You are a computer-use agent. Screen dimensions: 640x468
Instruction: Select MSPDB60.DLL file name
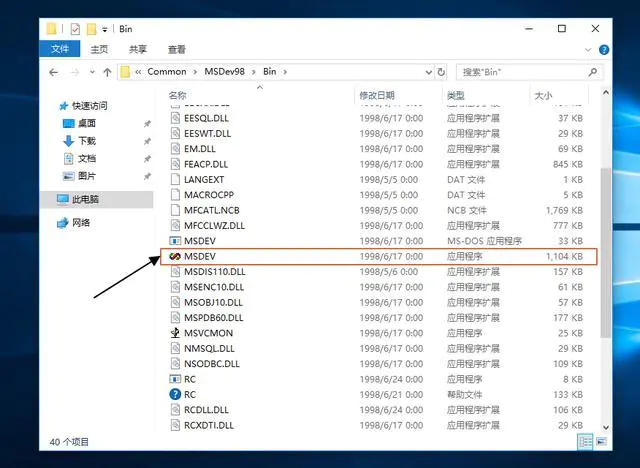pyautogui.click(x=213, y=318)
